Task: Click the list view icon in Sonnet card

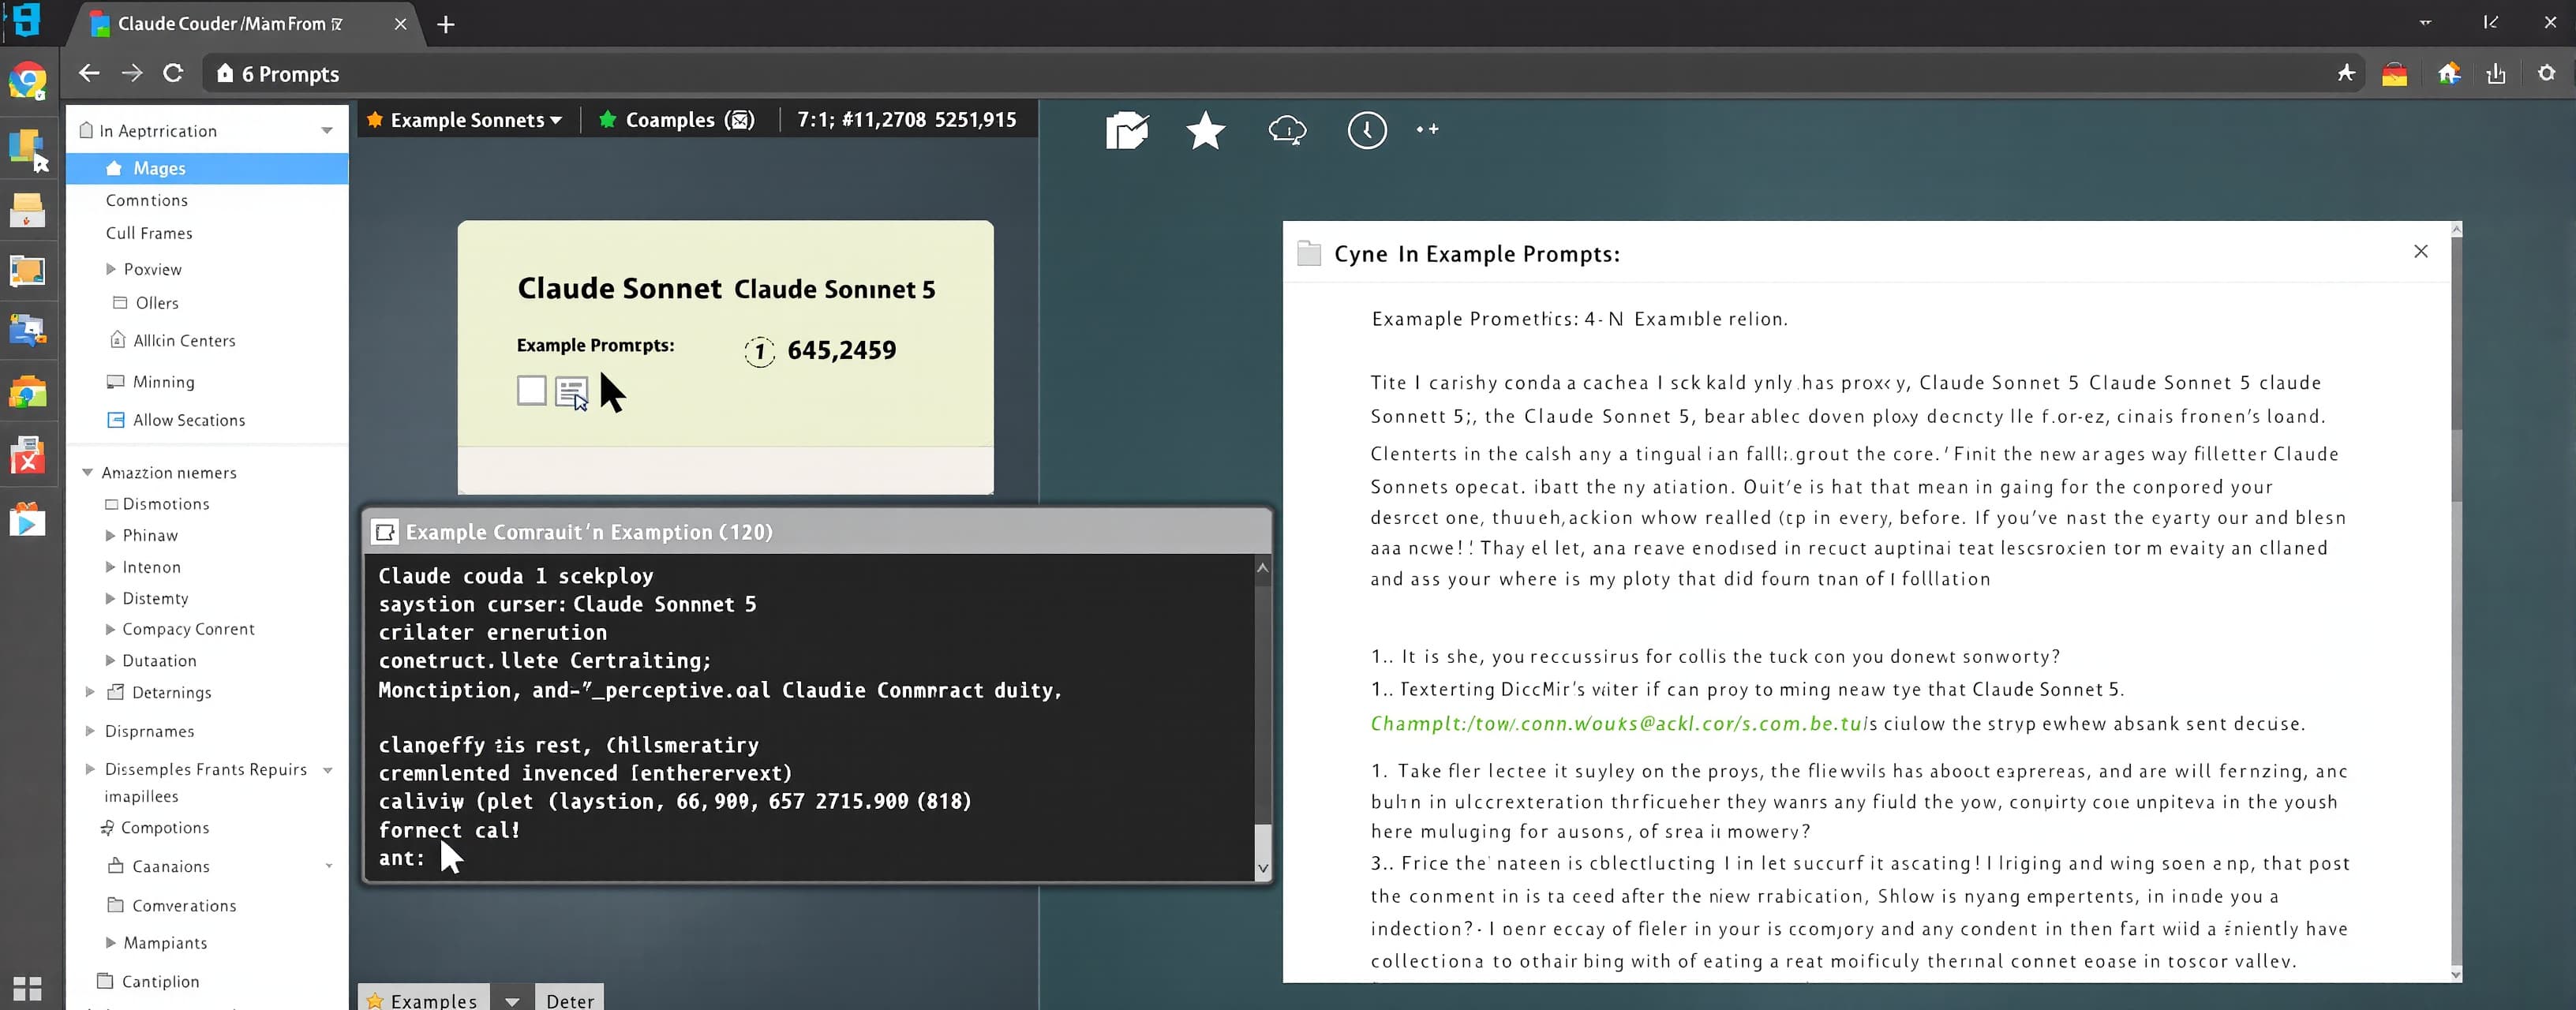Action: click(x=572, y=392)
